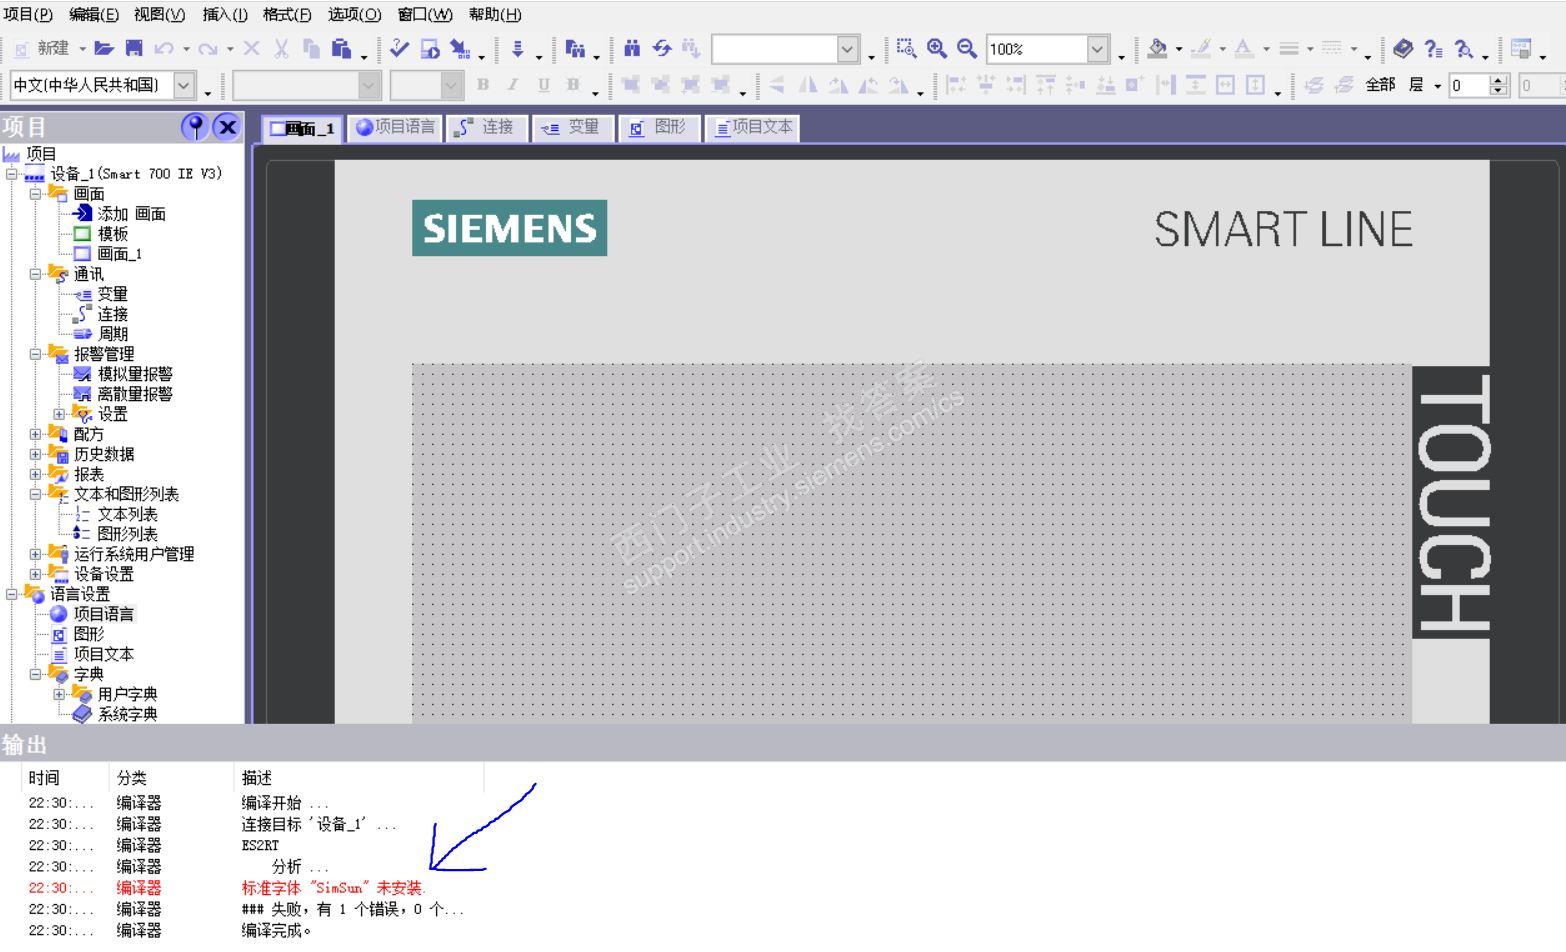Image resolution: width=1566 pixels, height=952 pixels.
Task: Select 模板 in project tree
Action: click(x=113, y=234)
